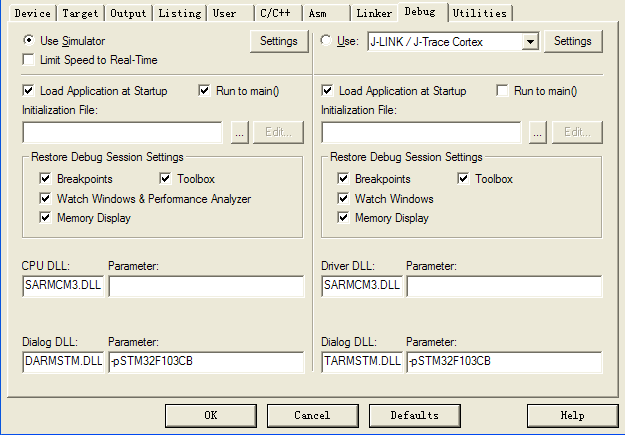Click the DARMSTM.DLL Dialog DLL field
Screen dimensions: 625x435
point(63,362)
